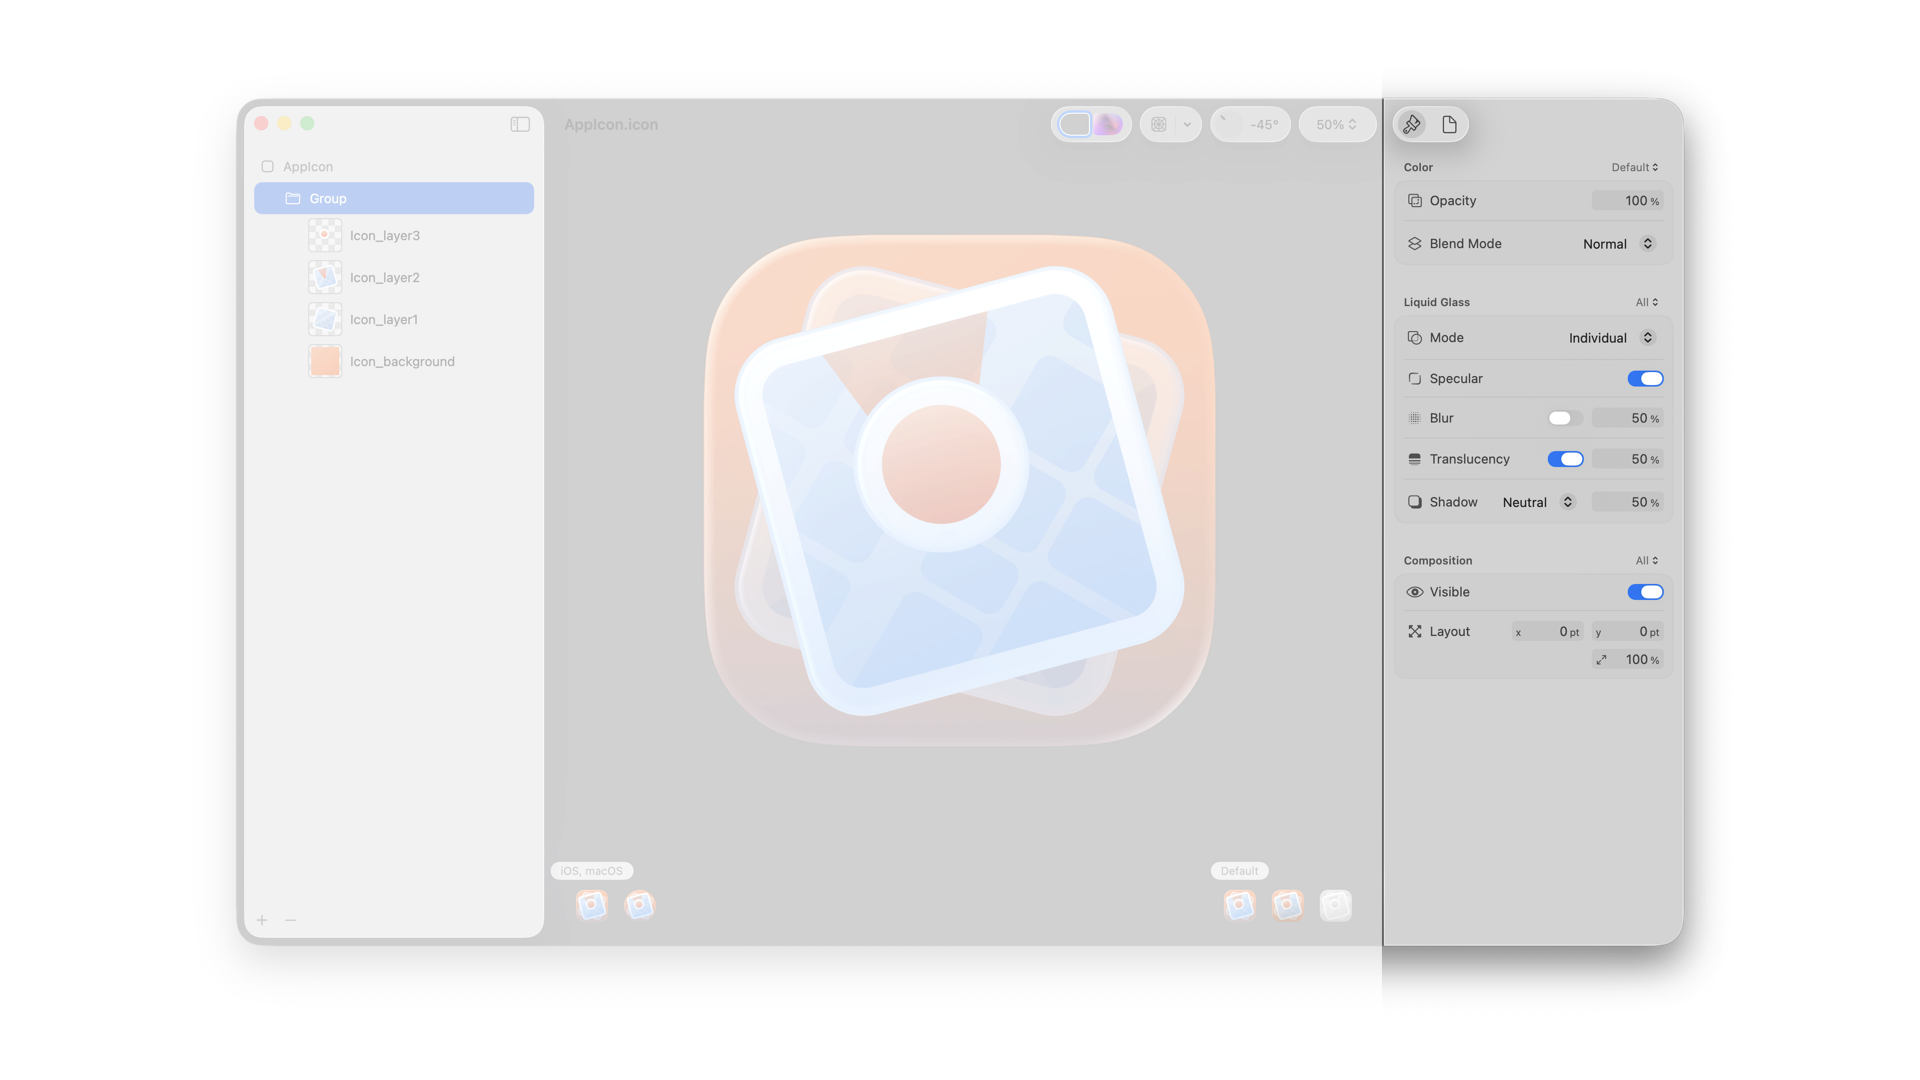The height and width of the screenshot is (1080, 1920).
Task: Select the Icon_layer2 layer
Action: tap(385, 278)
